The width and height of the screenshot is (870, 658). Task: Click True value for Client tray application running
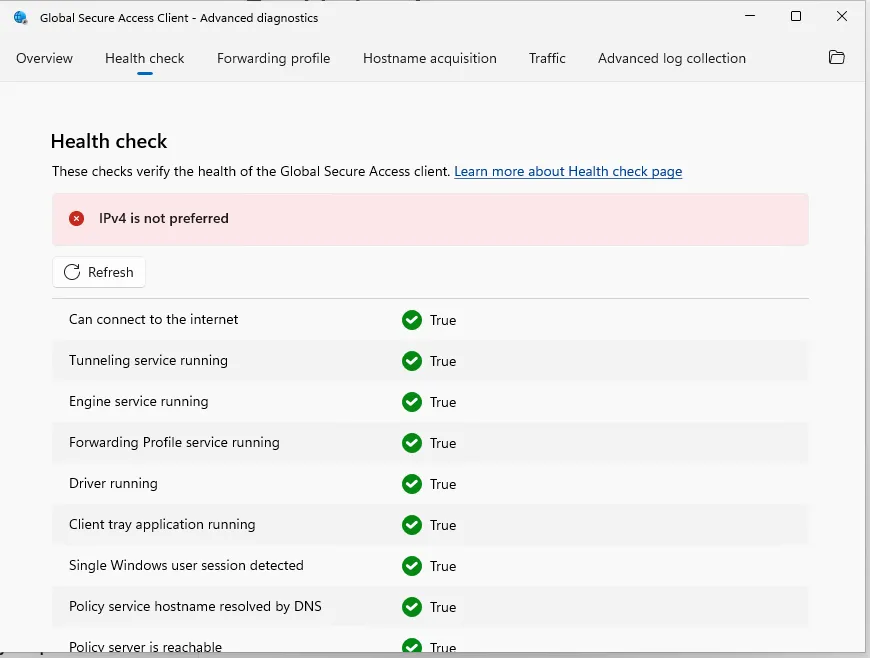tap(443, 526)
